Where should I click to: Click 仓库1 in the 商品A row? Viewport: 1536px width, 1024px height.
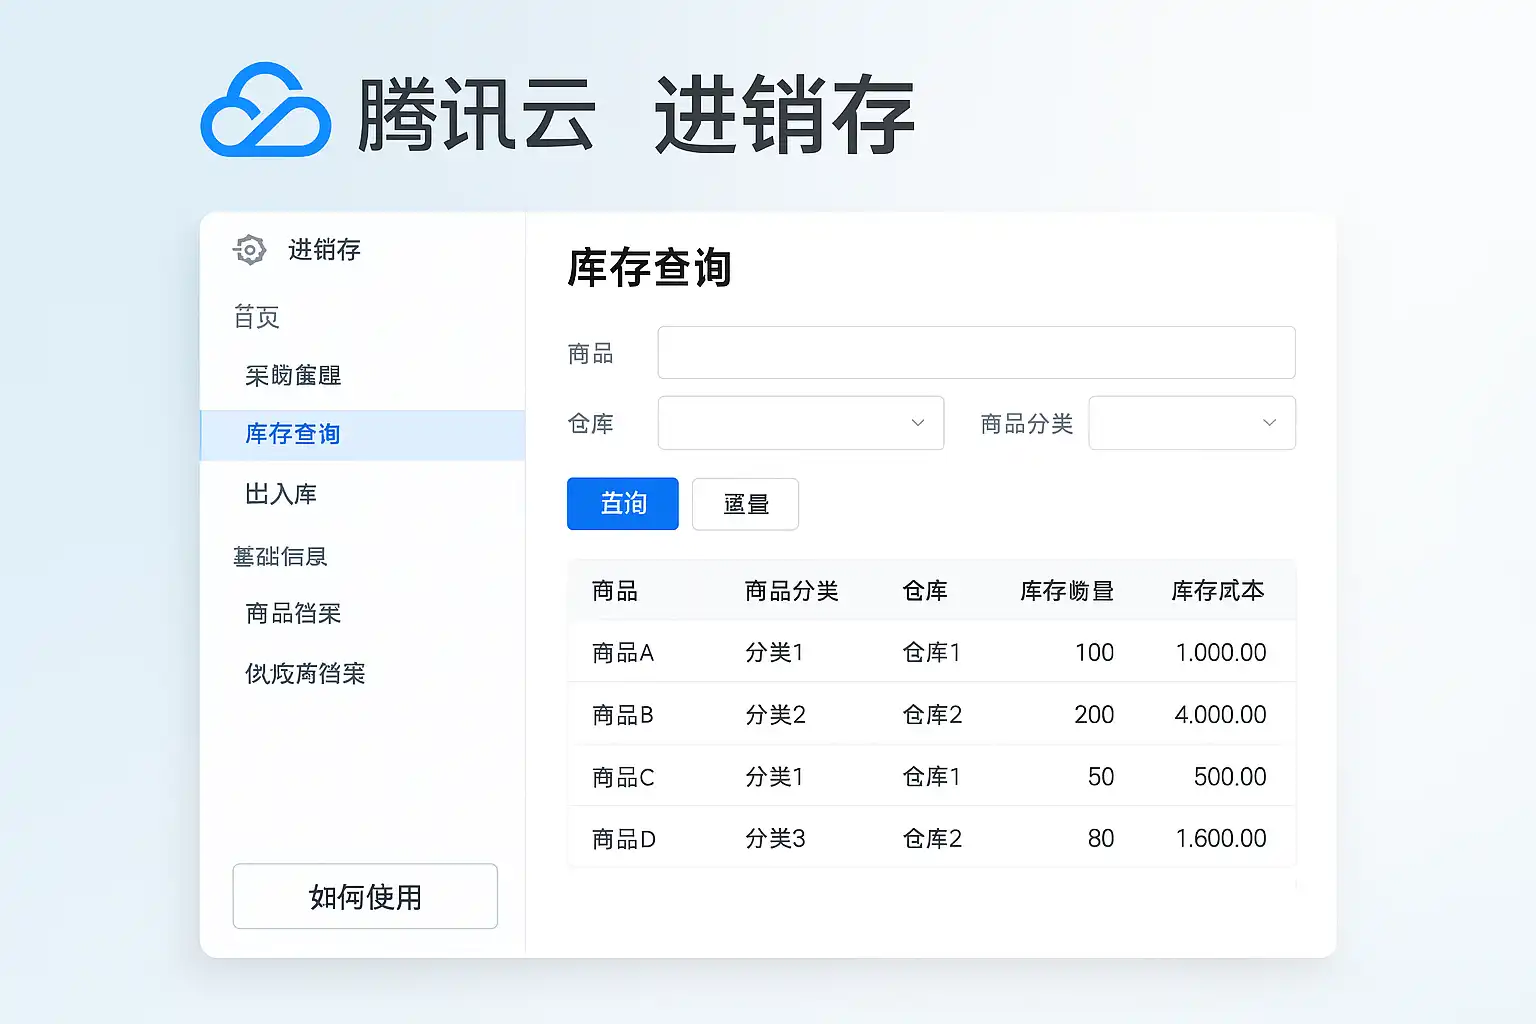(x=931, y=653)
